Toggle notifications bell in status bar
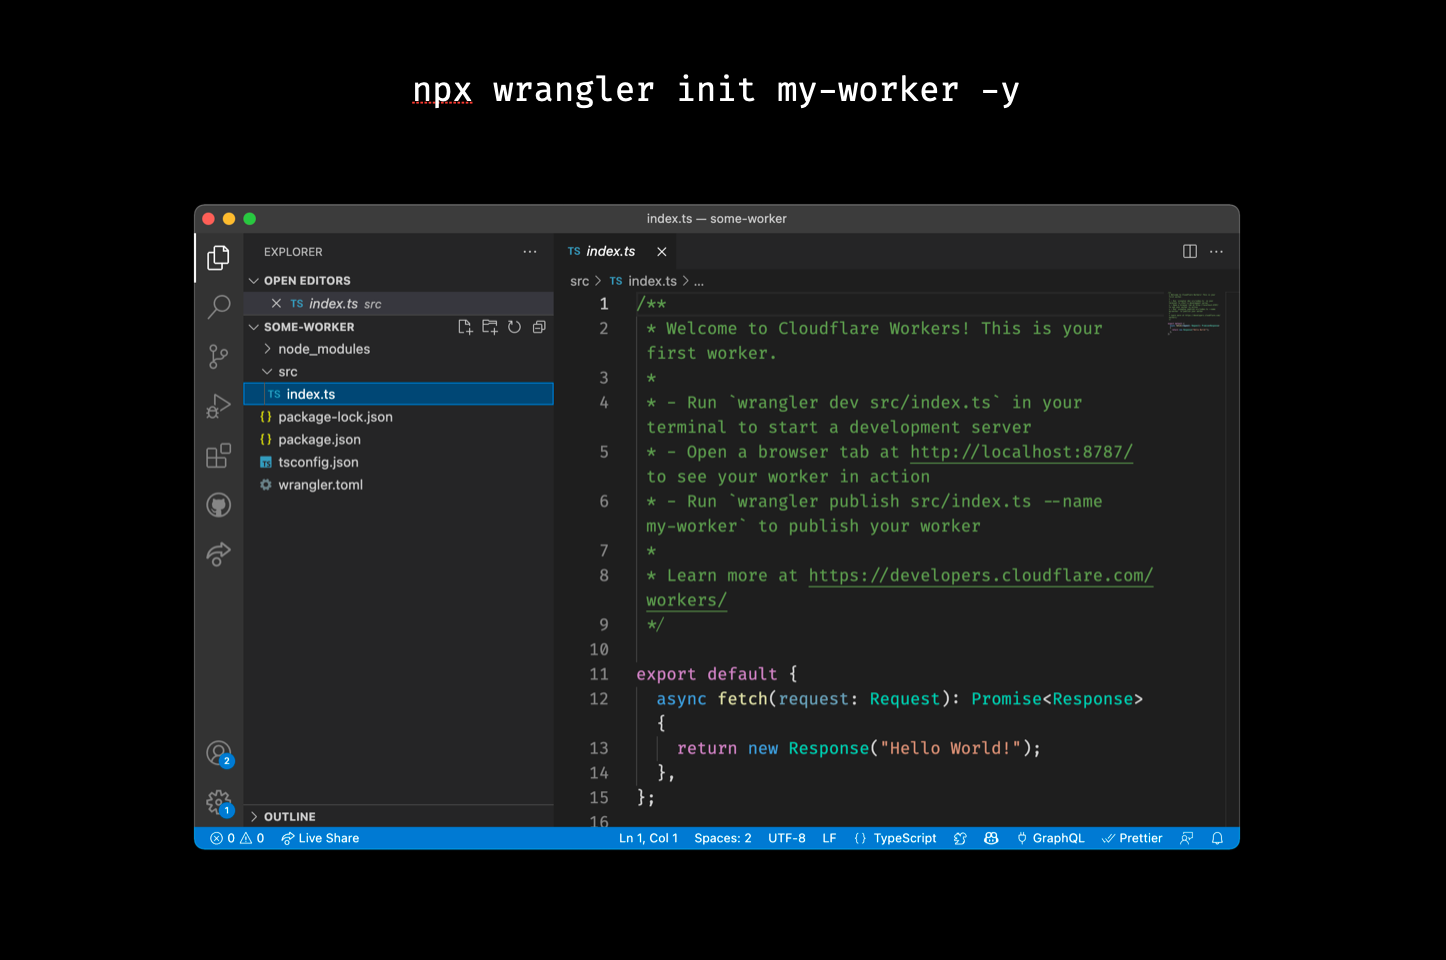1446x960 pixels. click(1217, 838)
